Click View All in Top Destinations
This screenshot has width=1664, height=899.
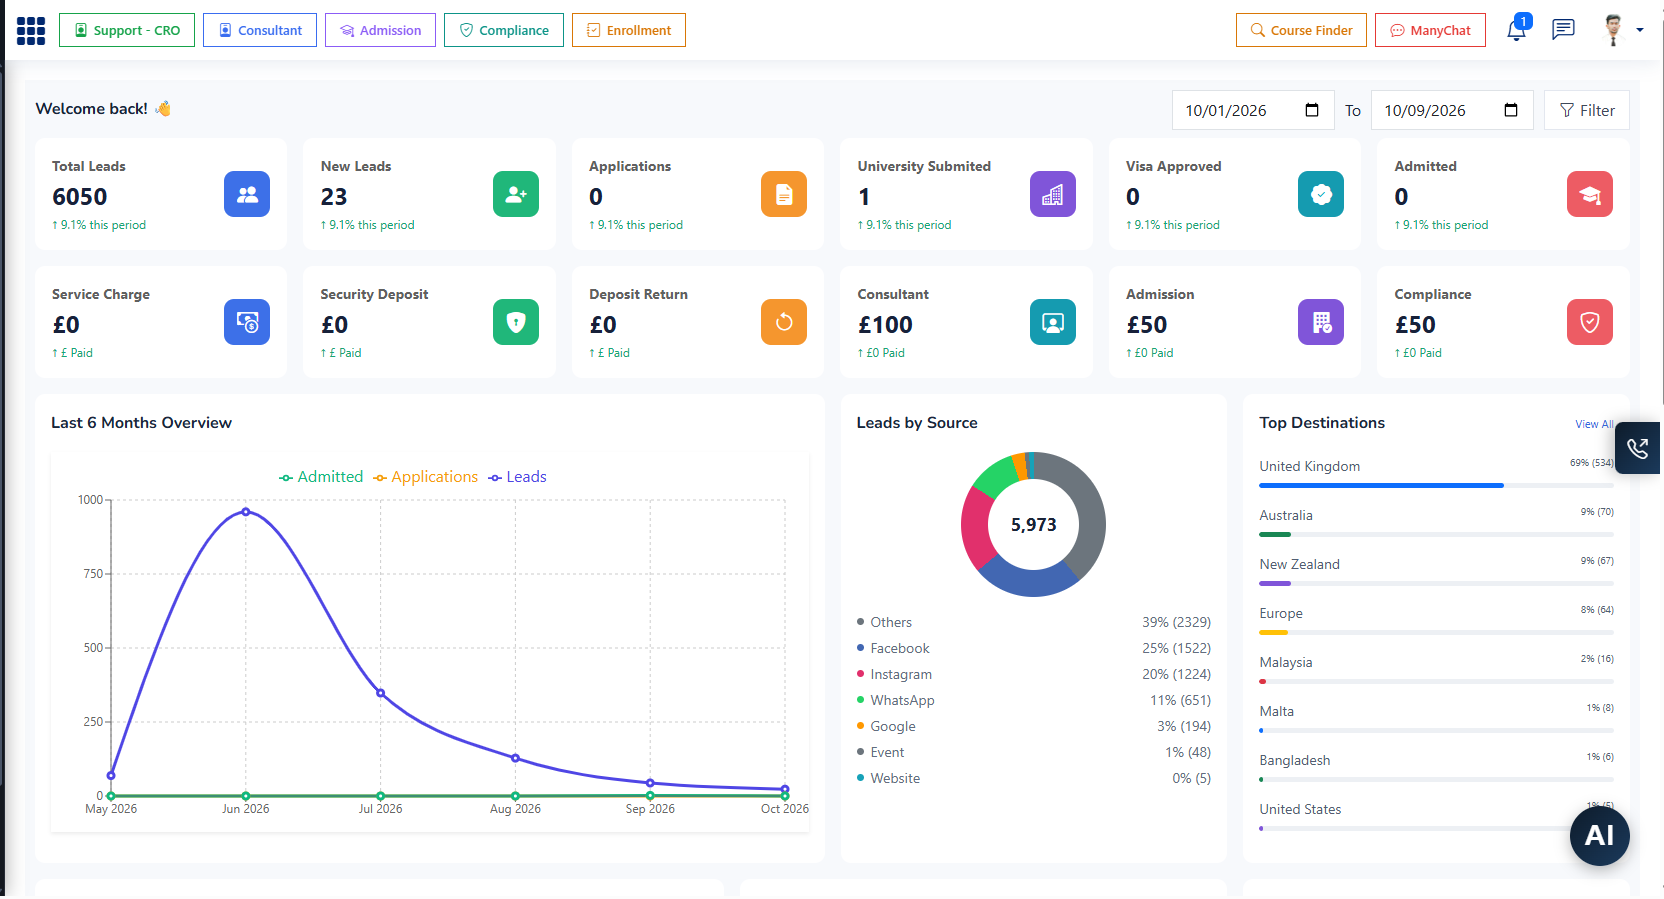point(1594,424)
